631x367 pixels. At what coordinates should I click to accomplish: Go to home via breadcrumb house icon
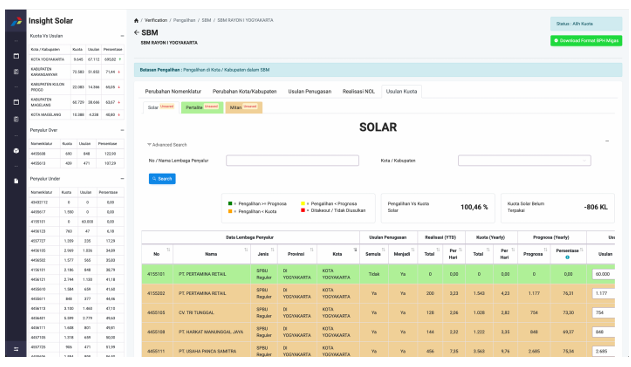coord(136,21)
